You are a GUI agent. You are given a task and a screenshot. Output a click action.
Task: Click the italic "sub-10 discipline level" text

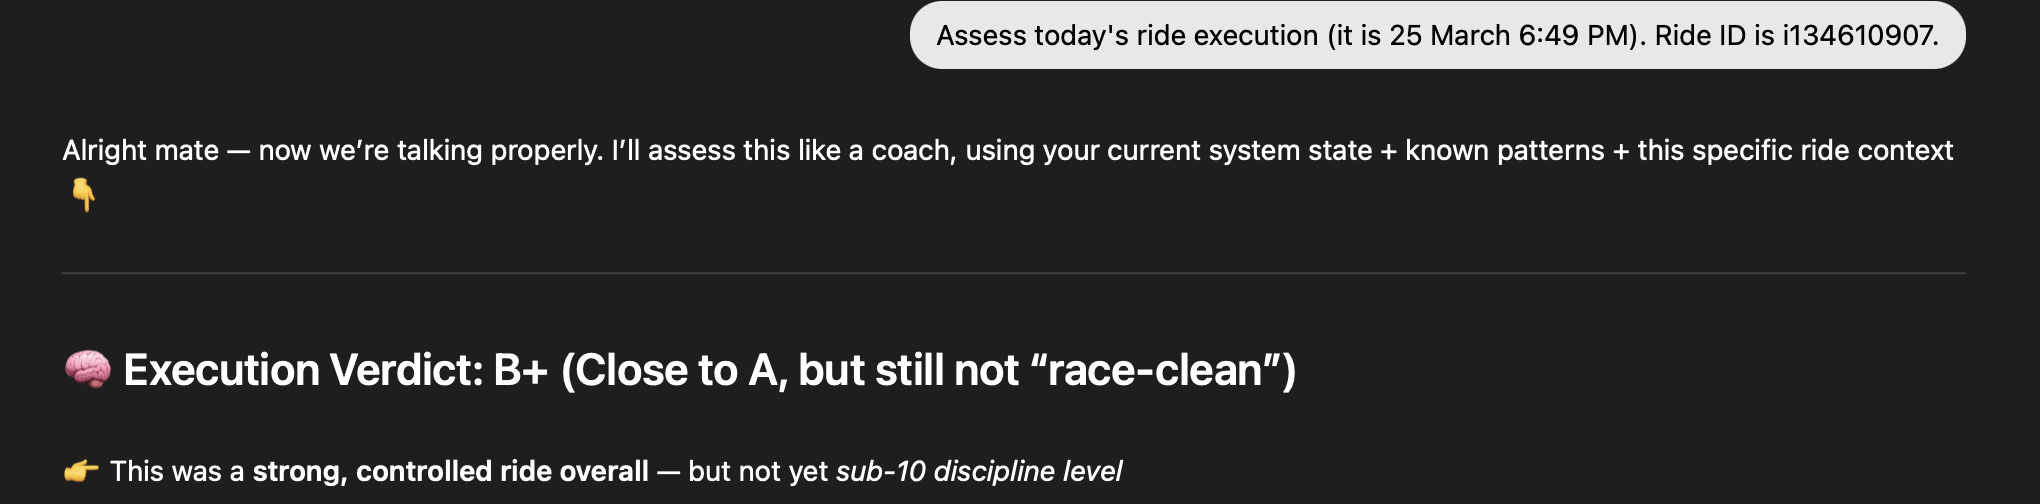[978, 471]
